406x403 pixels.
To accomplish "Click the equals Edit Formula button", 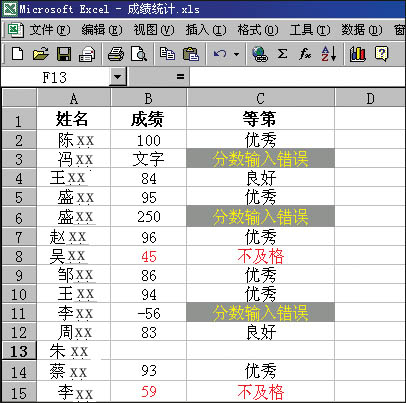I will tap(180, 77).
